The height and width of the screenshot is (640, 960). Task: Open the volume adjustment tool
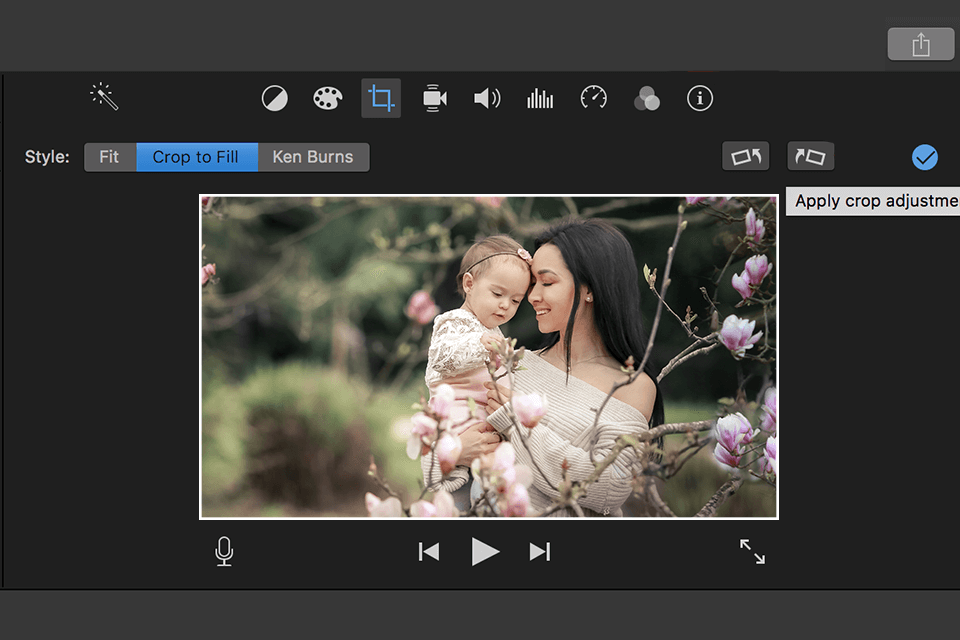487,98
